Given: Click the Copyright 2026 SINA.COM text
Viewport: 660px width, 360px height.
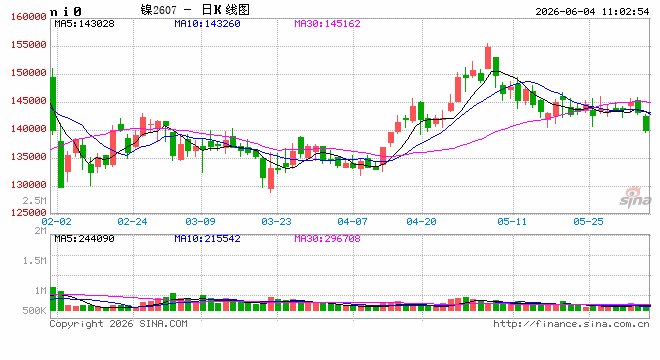Looking at the screenshot, I should tap(119, 324).
